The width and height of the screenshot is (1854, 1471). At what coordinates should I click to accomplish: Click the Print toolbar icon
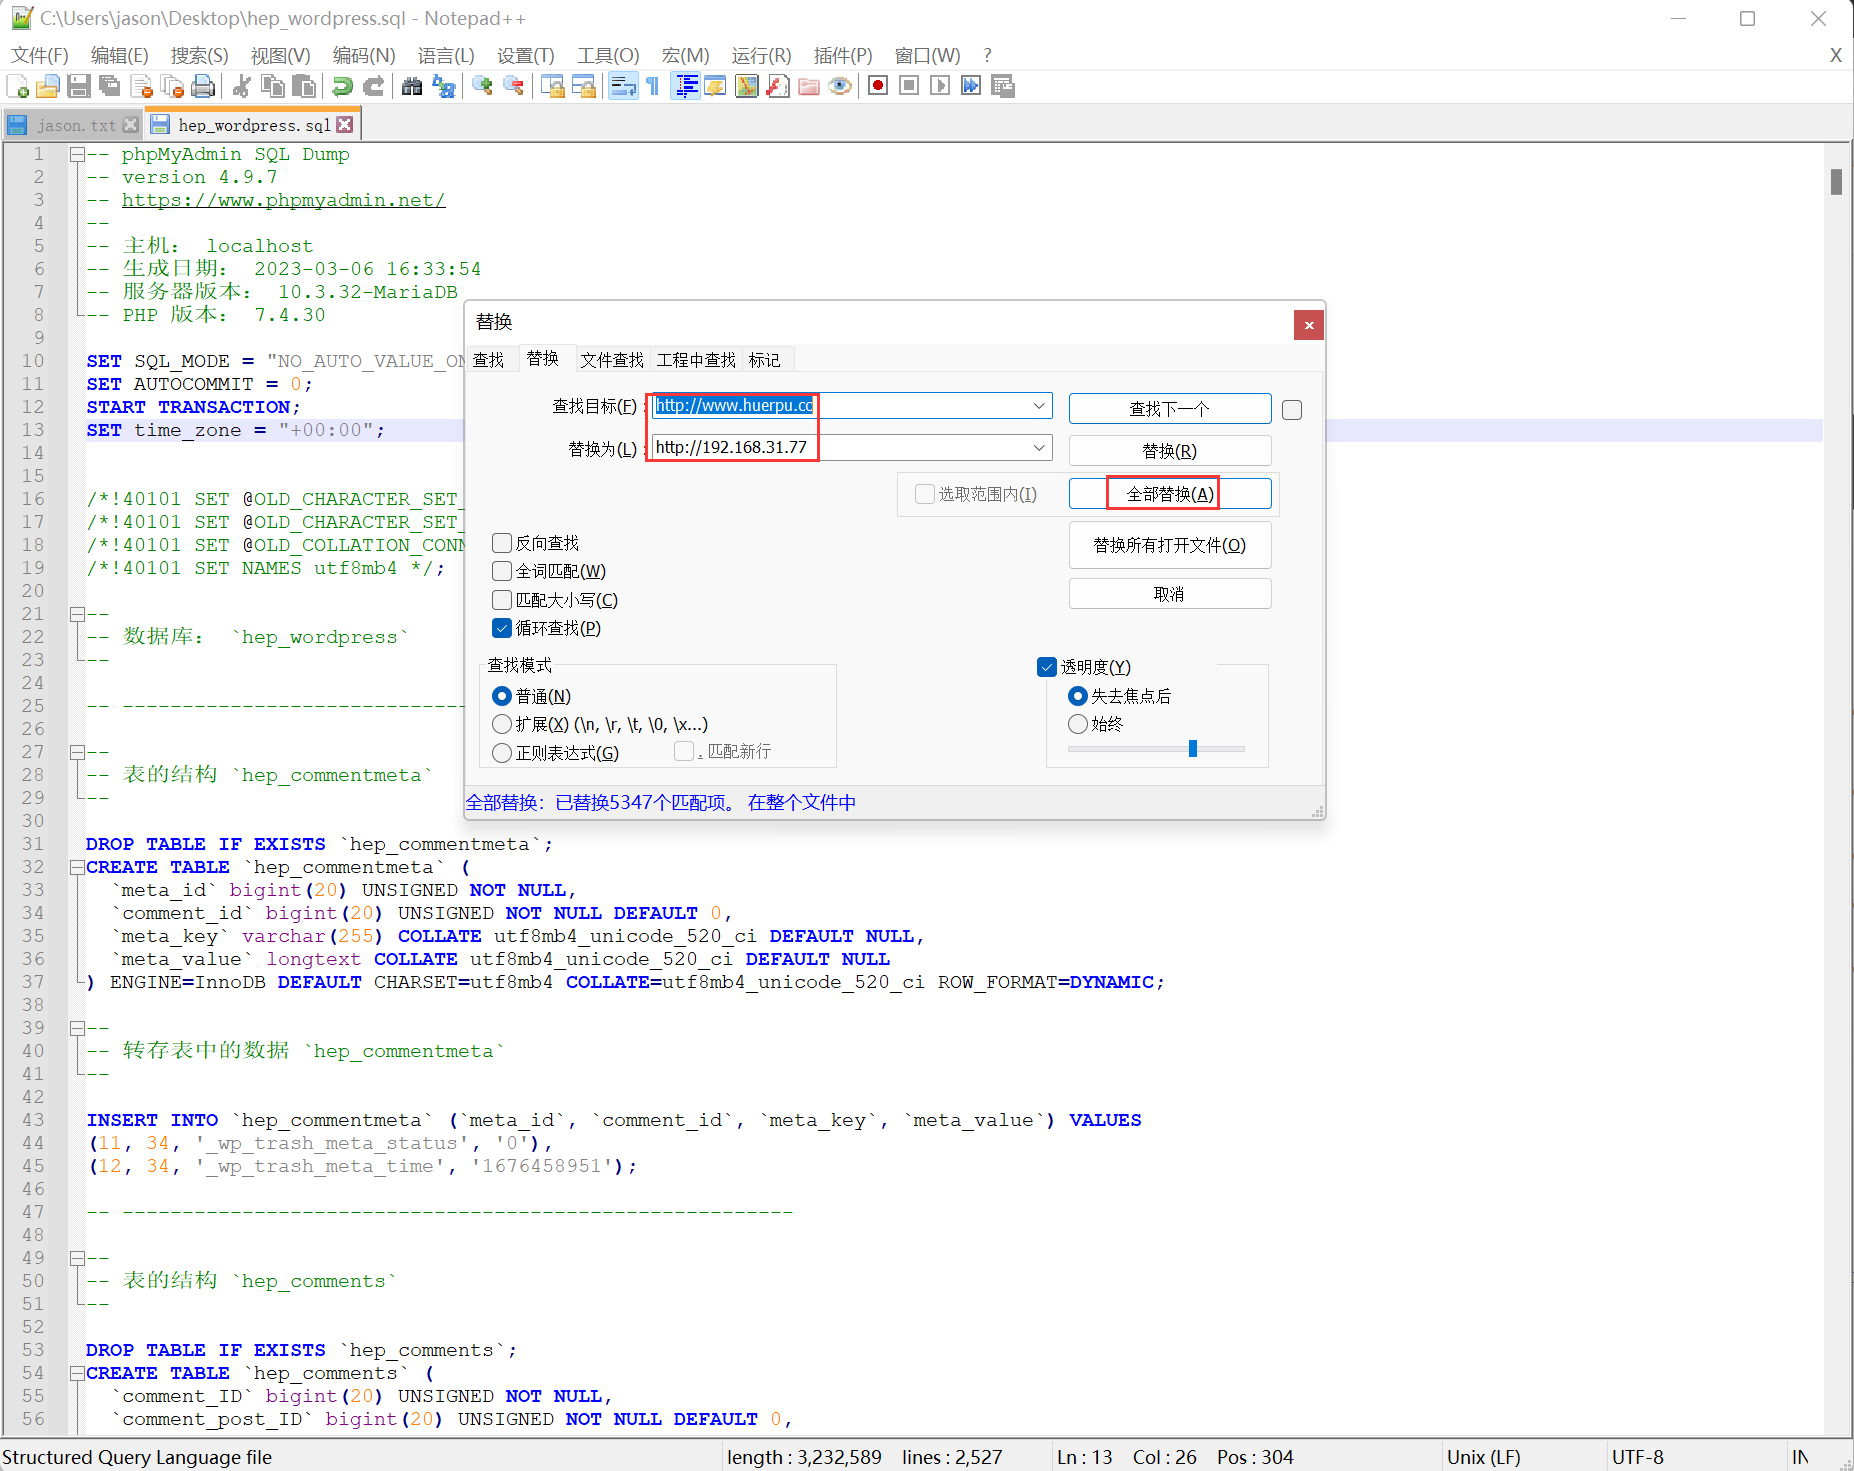(203, 87)
